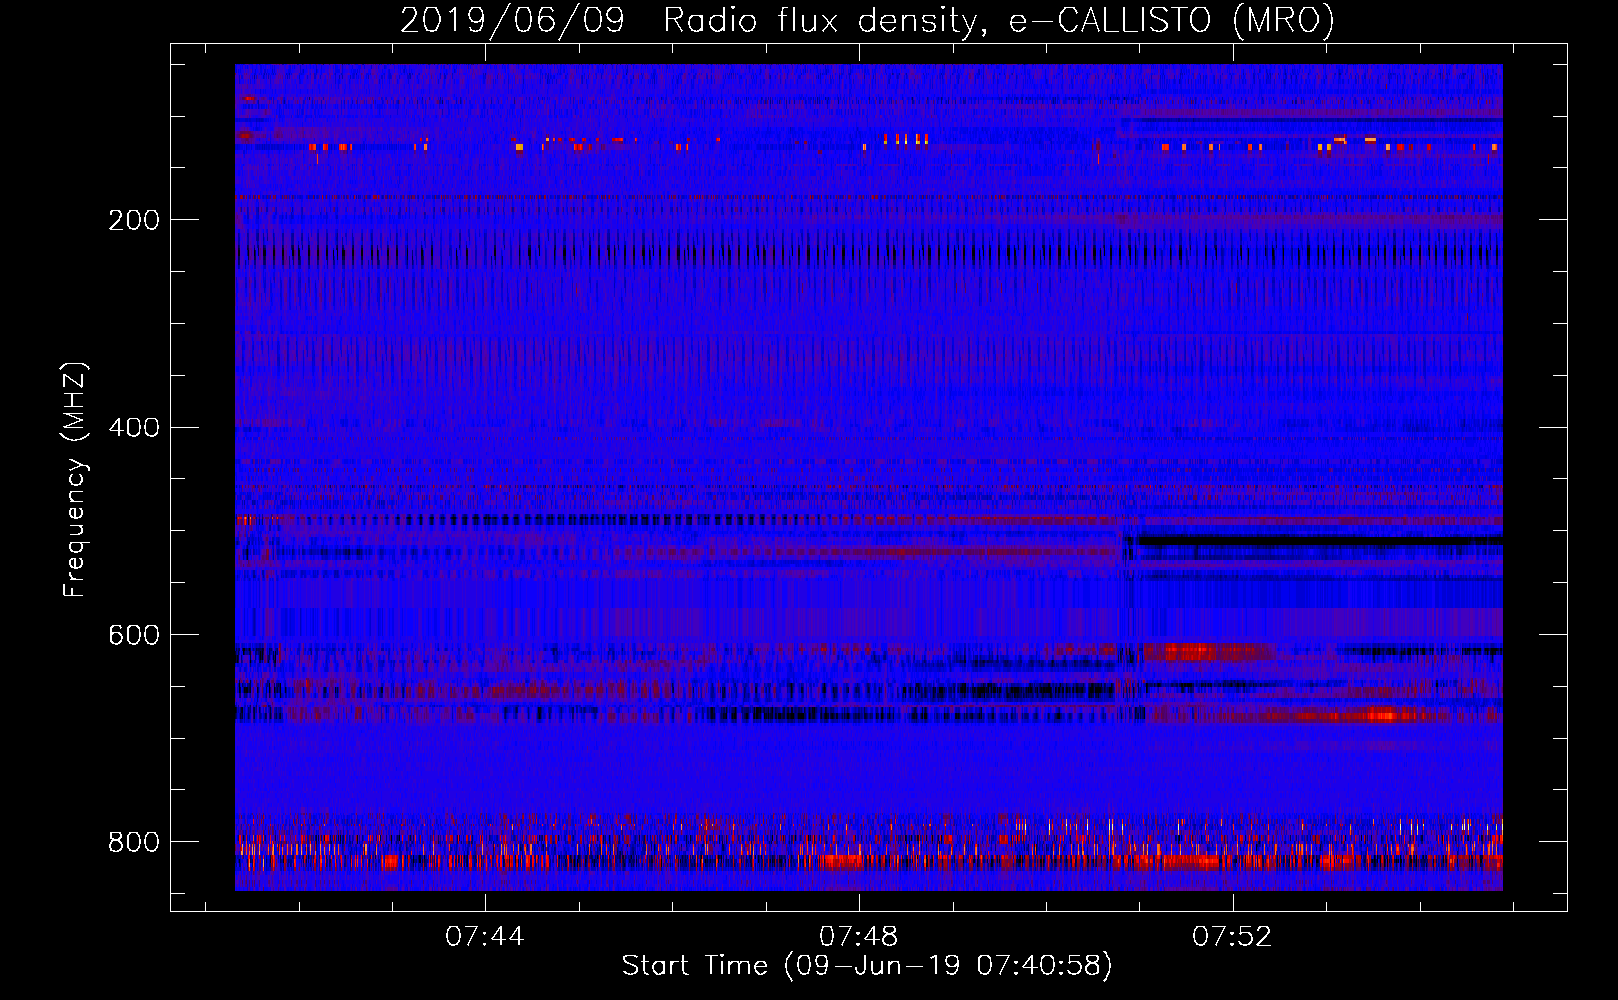Click the 'Start Time (09-Jun-19 07:40:58)' label
This screenshot has height=1000, width=1618.
[867, 966]
